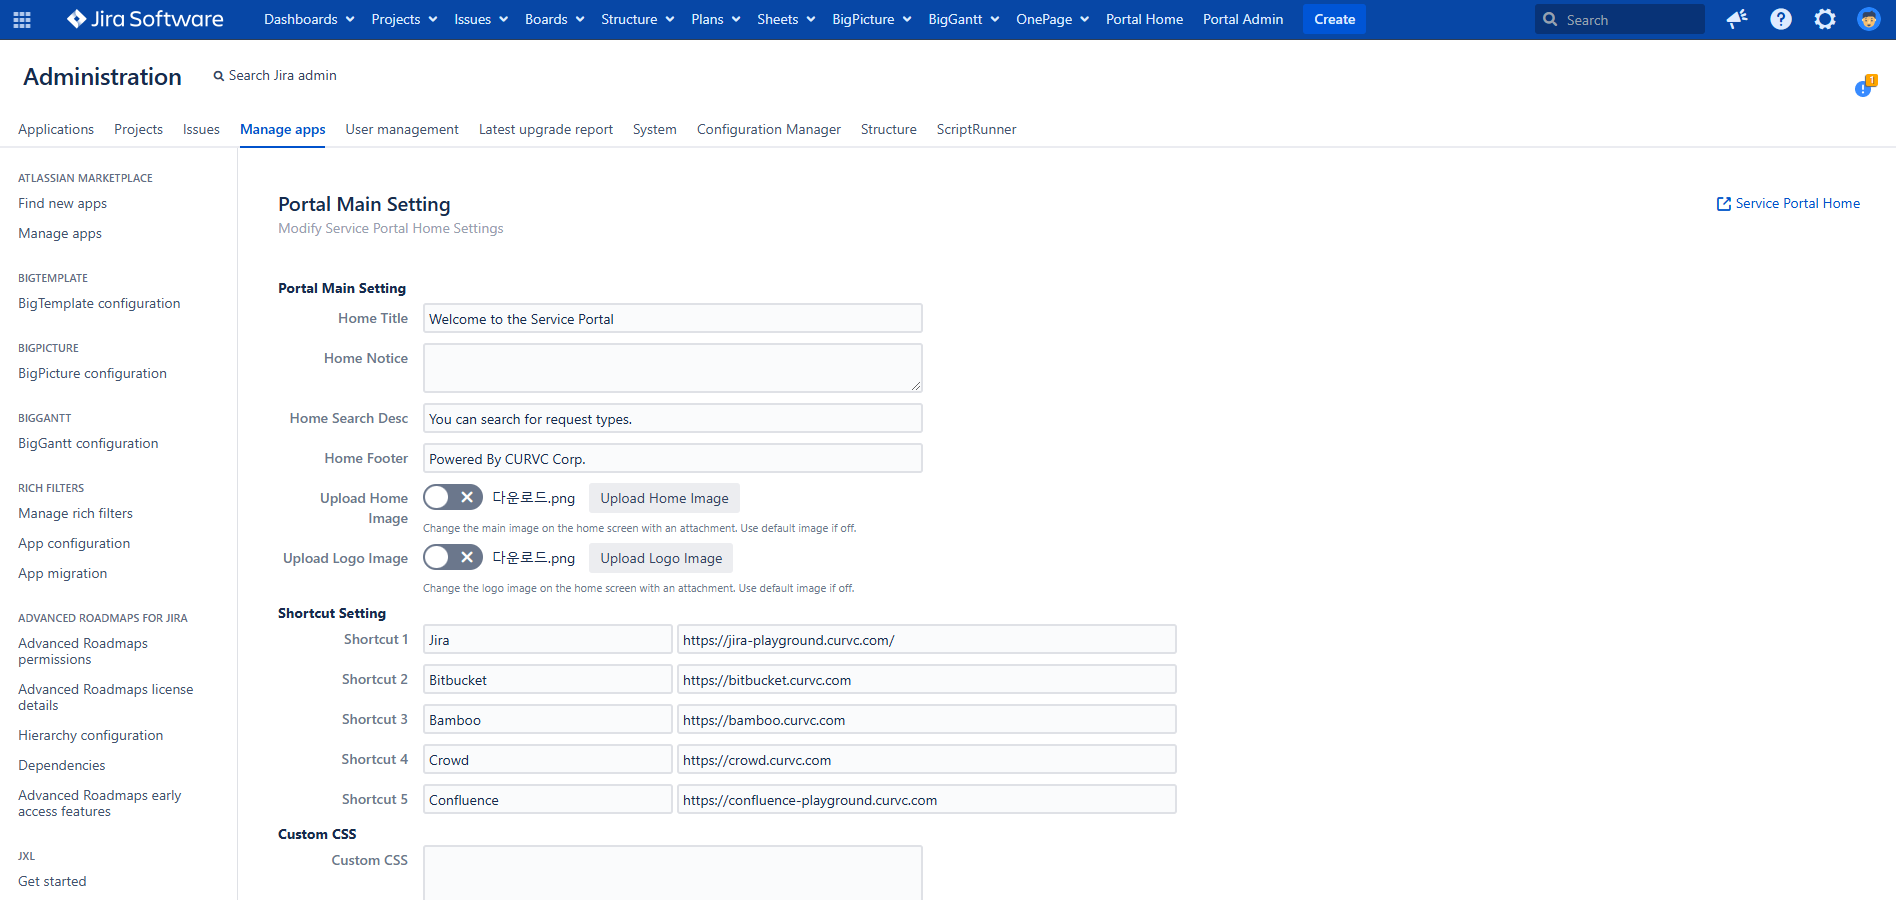The height and width of the screenshot is (900, 1896).
Task: Click the Custom CSS text area
Action: point(672,873)
